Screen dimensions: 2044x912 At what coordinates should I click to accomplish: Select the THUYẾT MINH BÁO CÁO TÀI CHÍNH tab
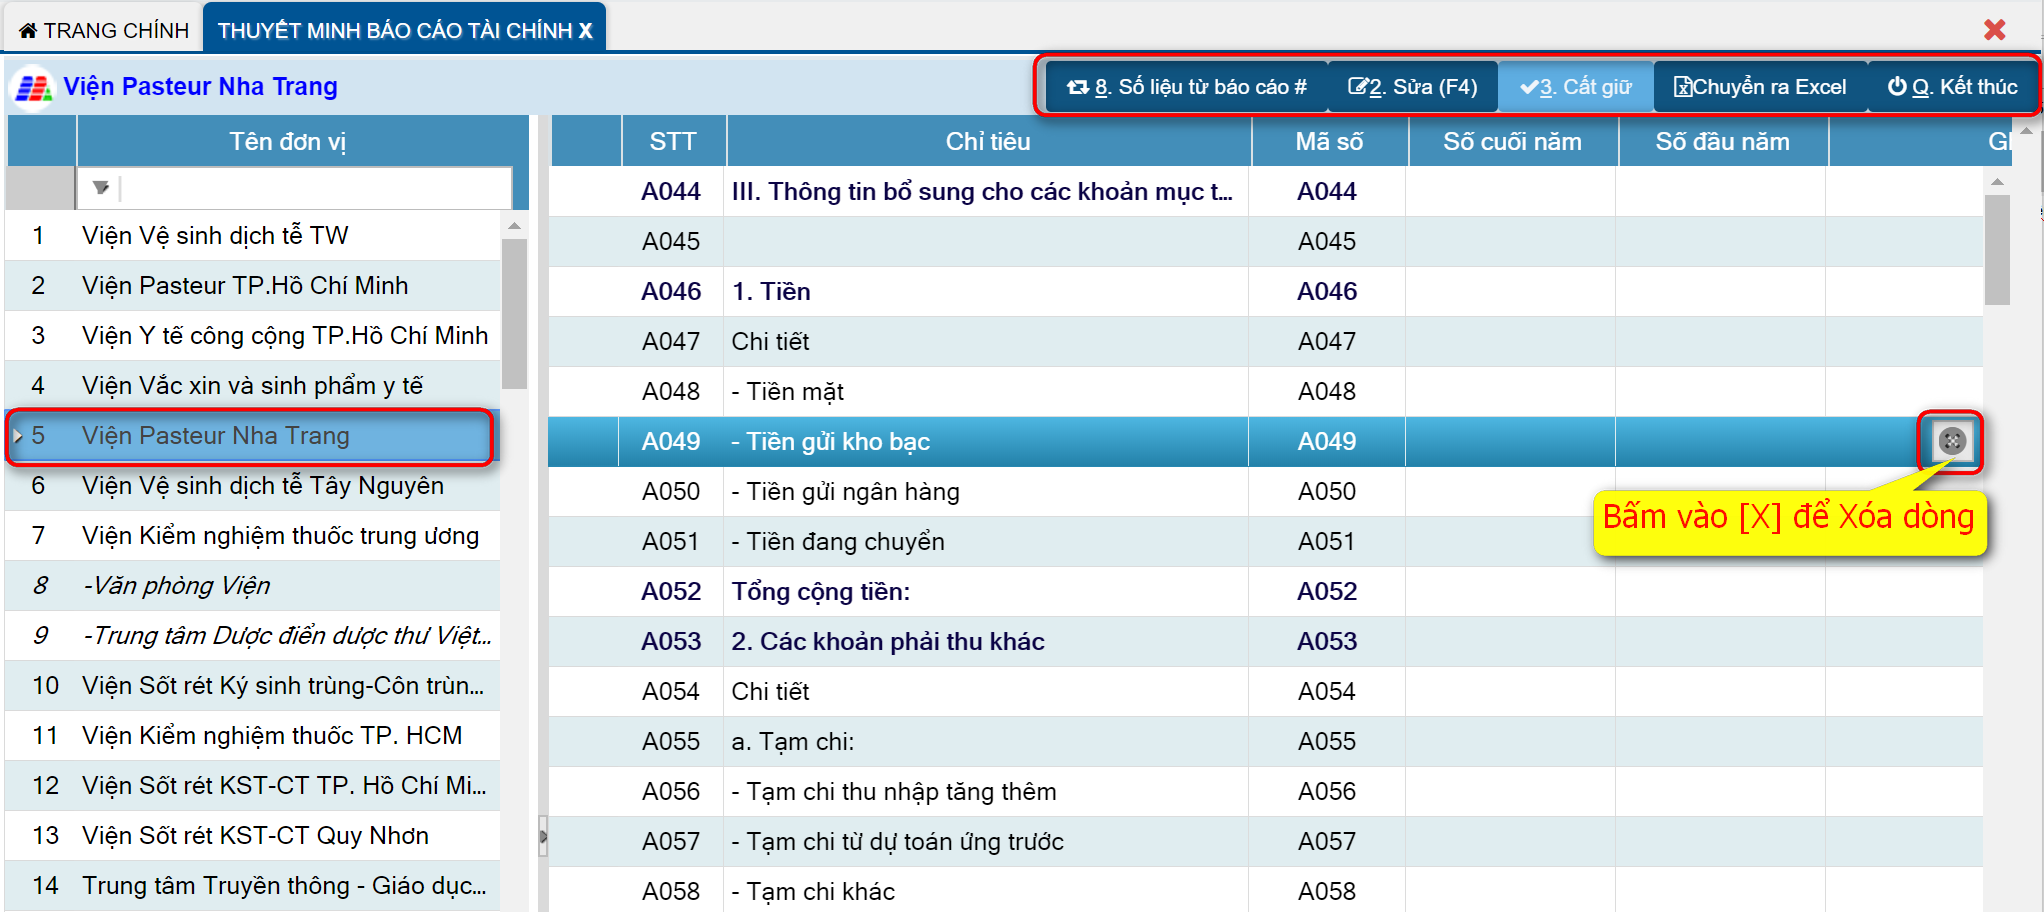(x=404, y=30)
